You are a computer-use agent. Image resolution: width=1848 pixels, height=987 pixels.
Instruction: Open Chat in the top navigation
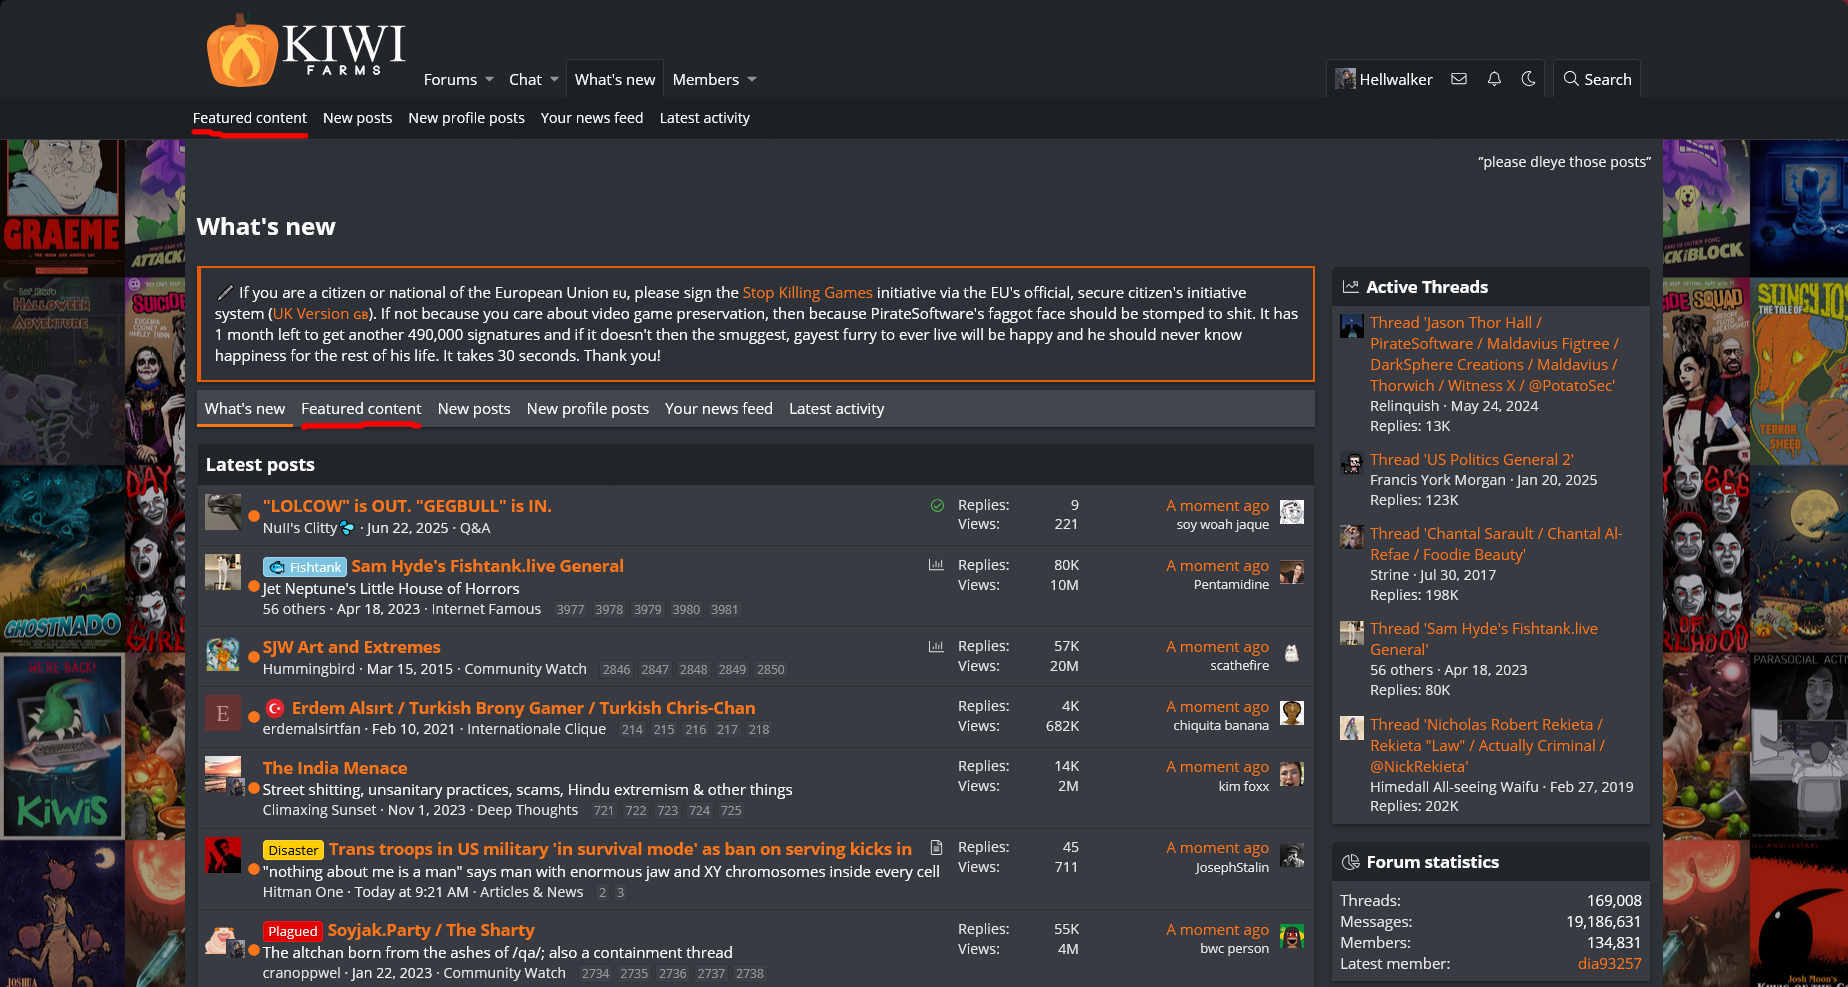[x=525, y=79]
